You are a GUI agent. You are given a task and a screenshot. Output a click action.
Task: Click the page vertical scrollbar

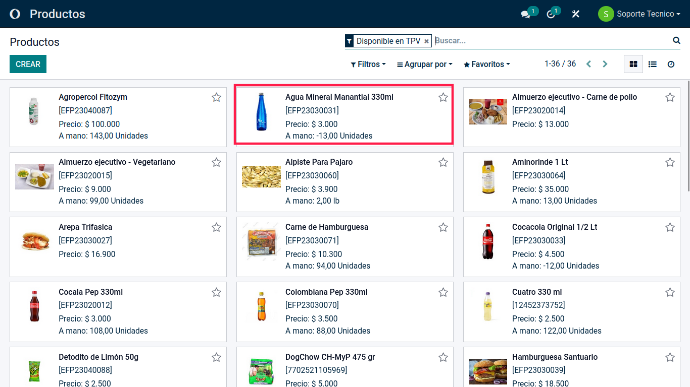(x=688, y=136)
